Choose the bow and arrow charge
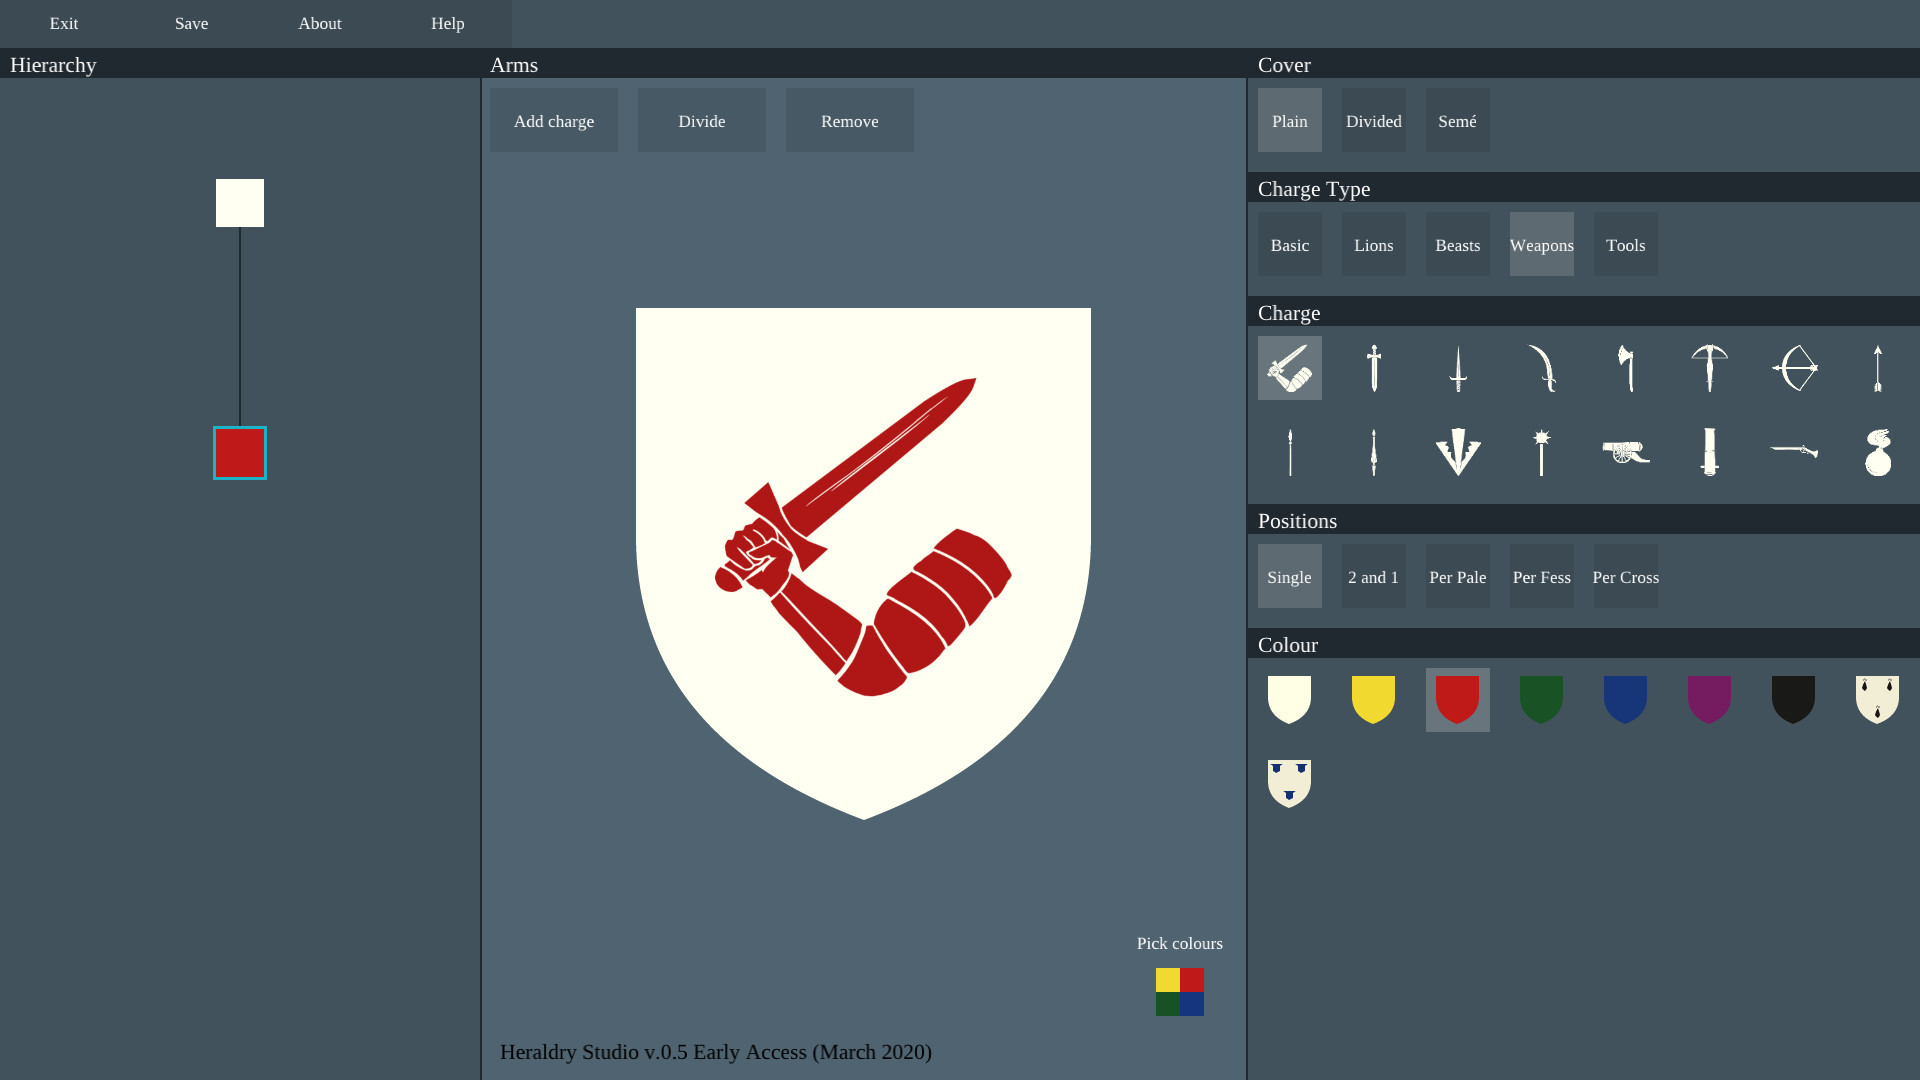 tap(1794, 368)
